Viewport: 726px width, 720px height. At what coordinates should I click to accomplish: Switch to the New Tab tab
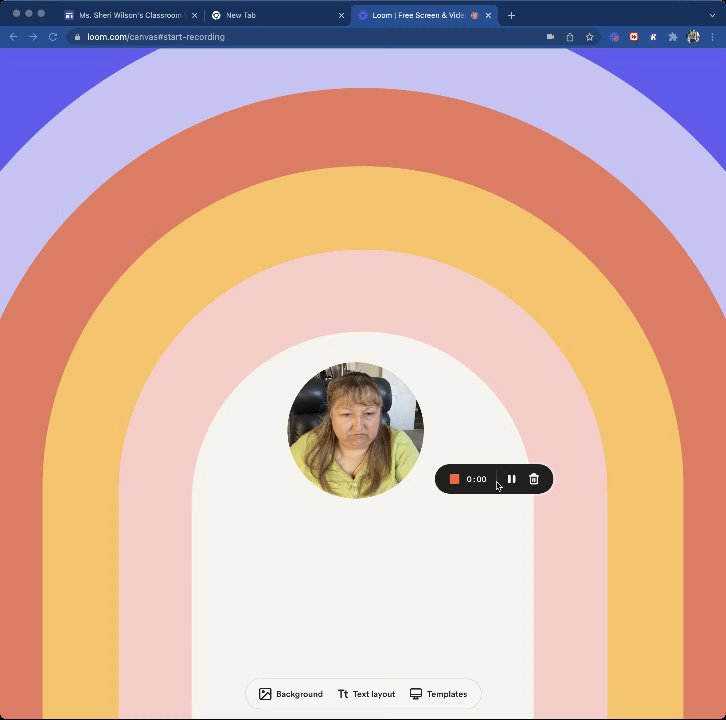click(x=278, y=15)
